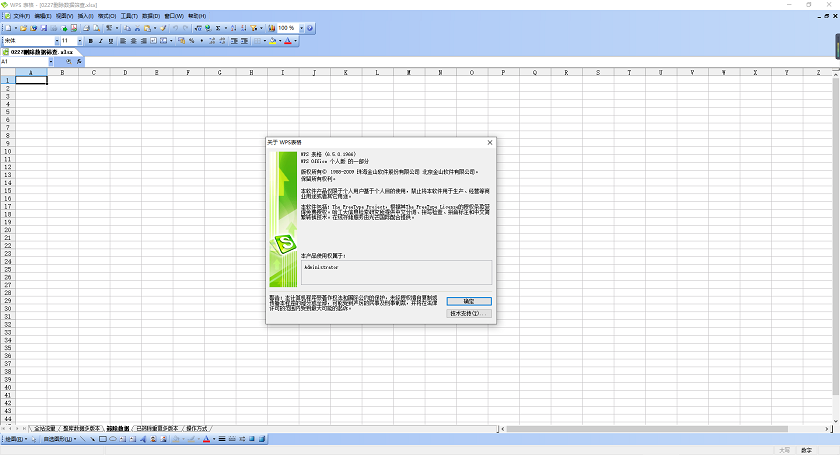Create a new workbook from the toolbar
The width and height of the screenshot is (840, 455).
click(x=8, y=28)
